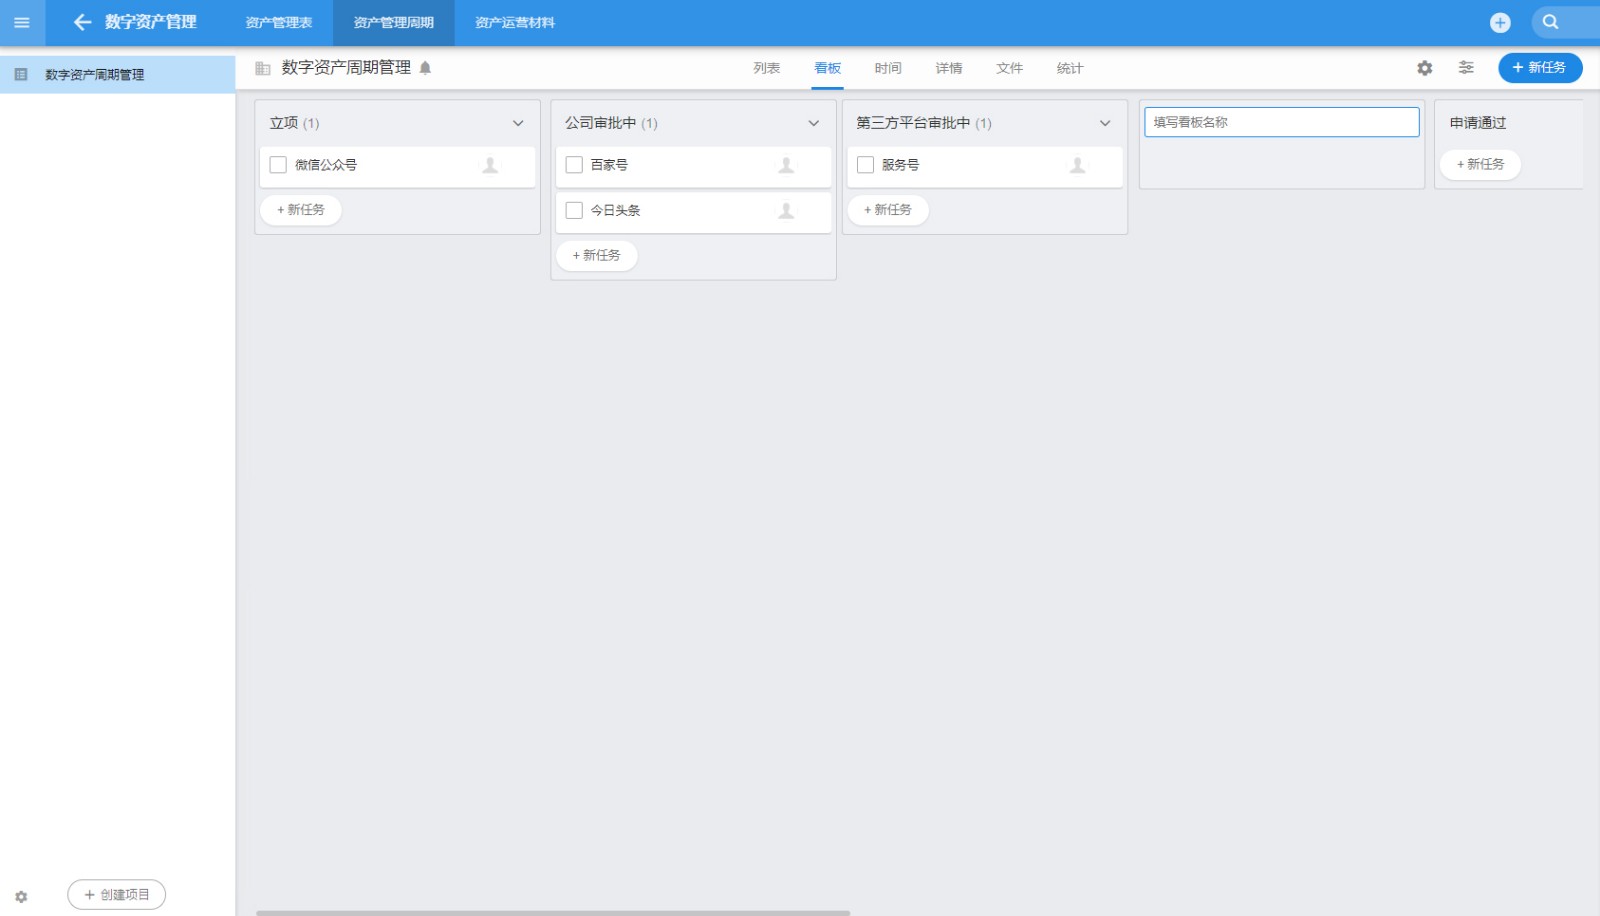Add new task in 申请通过 column
1600x916 pixels.
click(x=1481, y=165)
